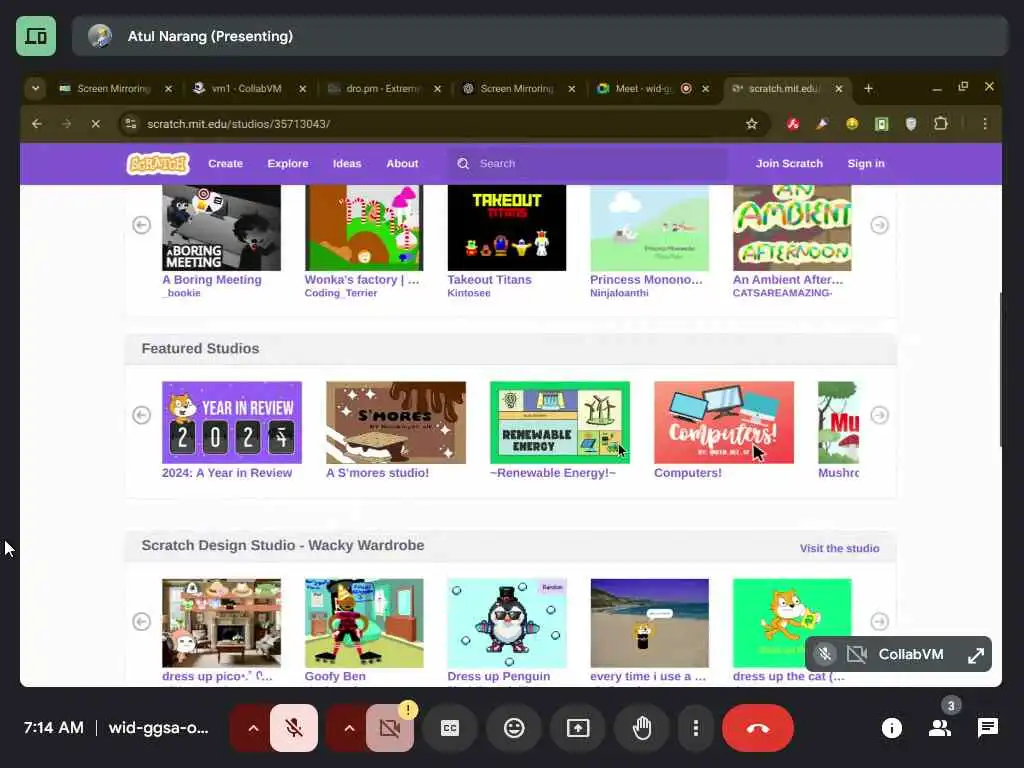The height and width of the screenshot is (768, 1024).
Task: Open a new browser tab with plus
Action: [x=868, y=88]
